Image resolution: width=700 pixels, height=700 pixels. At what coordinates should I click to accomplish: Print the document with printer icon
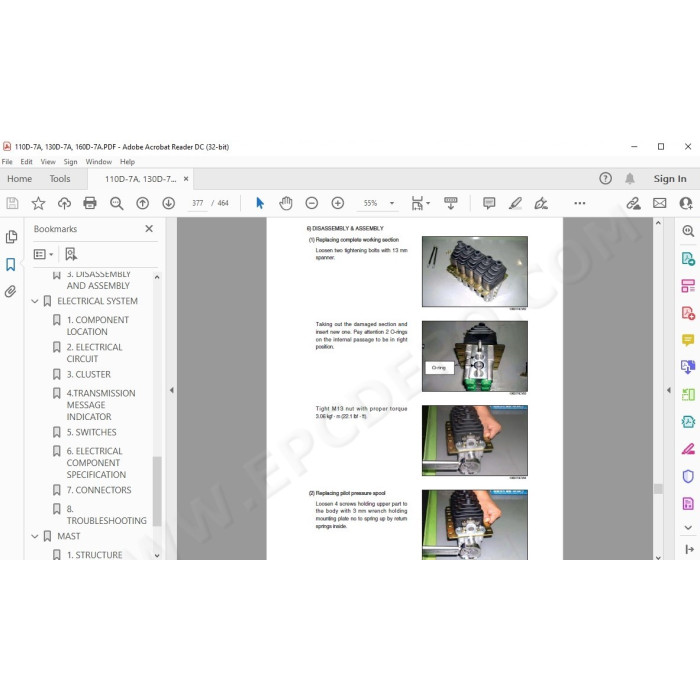[90, 203]
